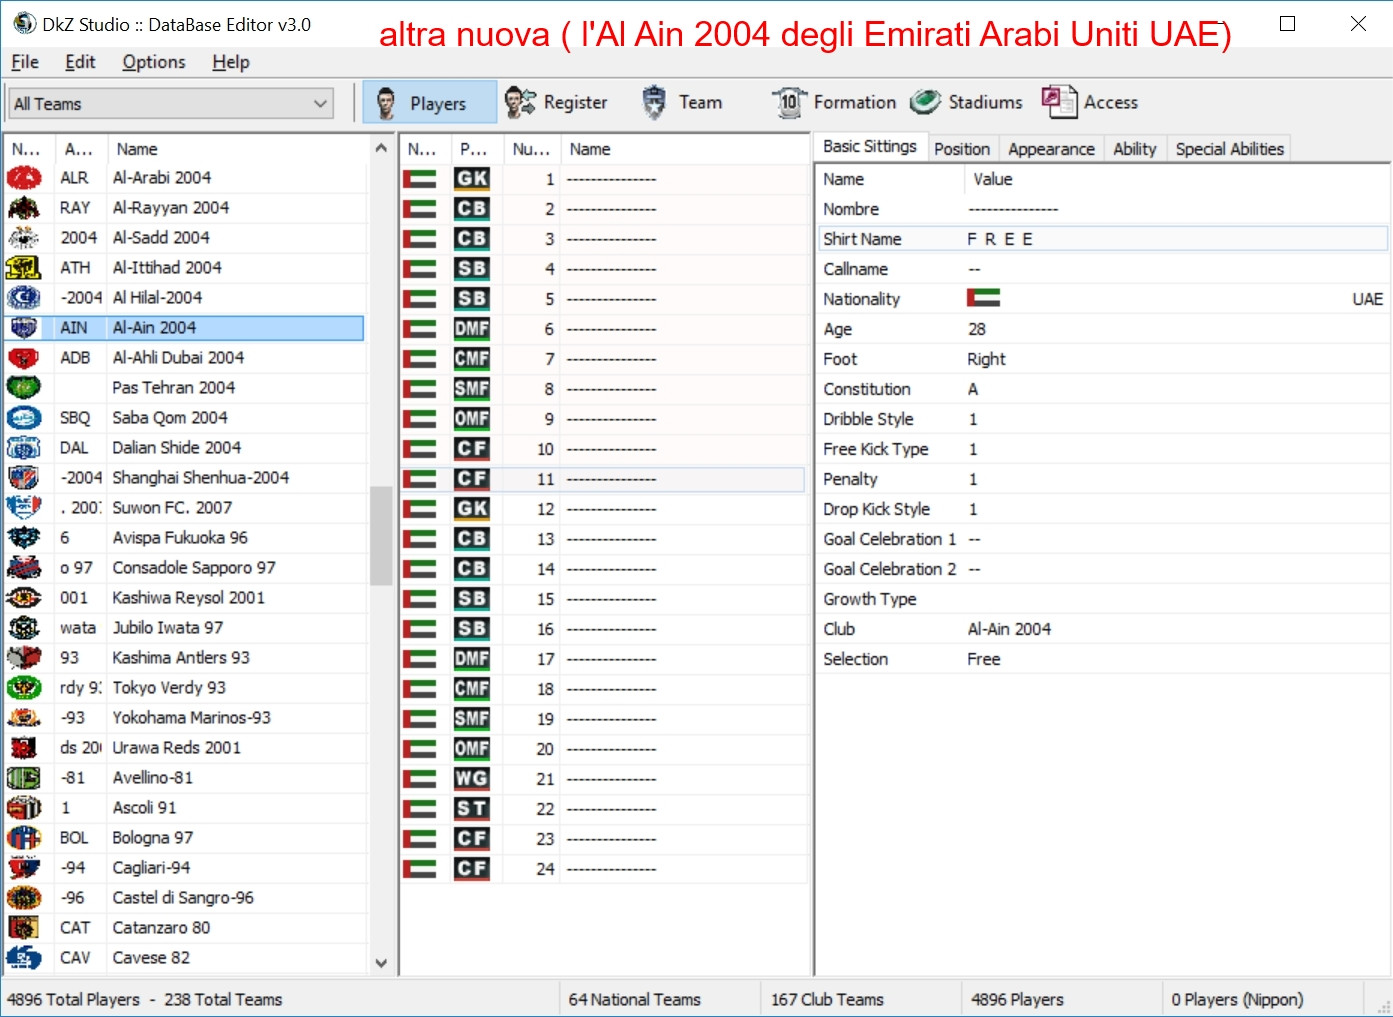Select the Yokohama Marinos-93 team row
The height and width of the screenshot is (1017, 1393).
pos(184,718)
